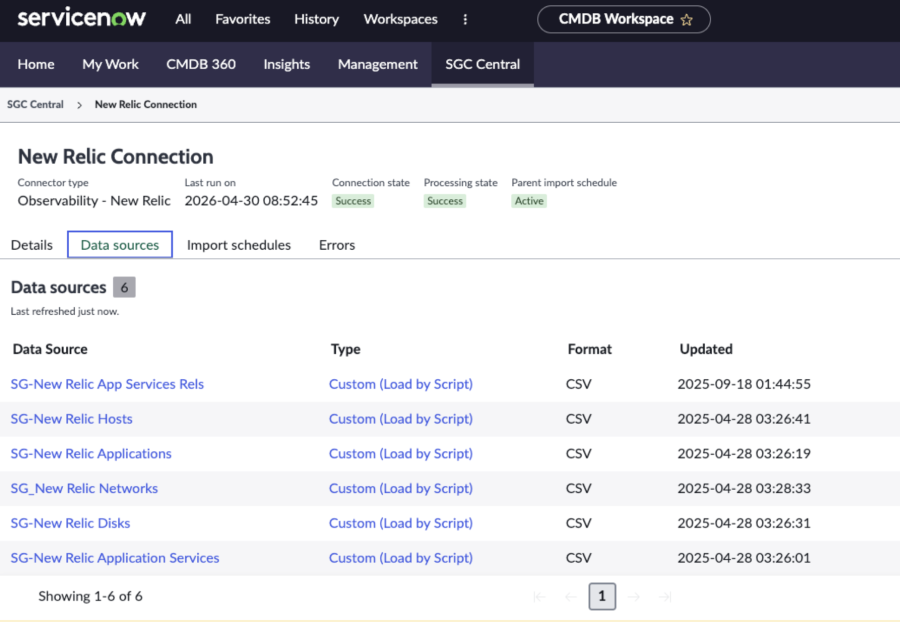Click Showing 1-6 of 6 text

coord(90,596)
